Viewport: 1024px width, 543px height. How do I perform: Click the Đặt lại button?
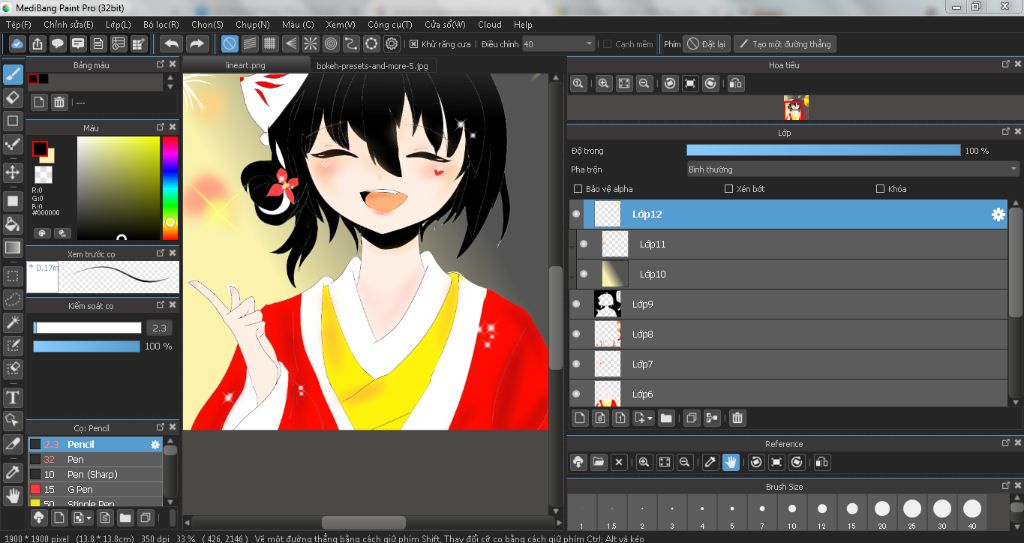click(x=707, y=44)
